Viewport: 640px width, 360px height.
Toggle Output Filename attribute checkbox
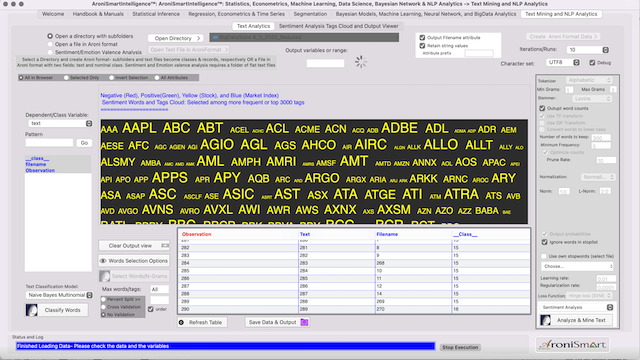[x=422, y=38]
